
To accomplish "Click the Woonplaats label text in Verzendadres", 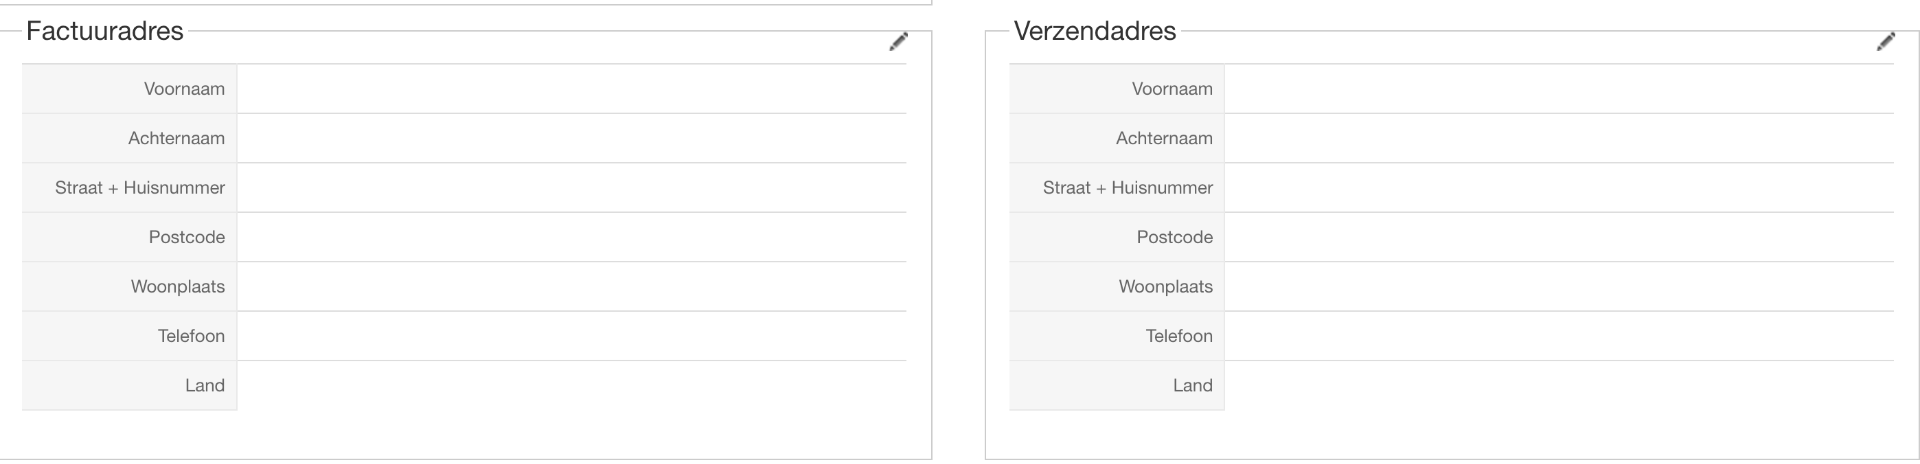I will coord(1165,287).
